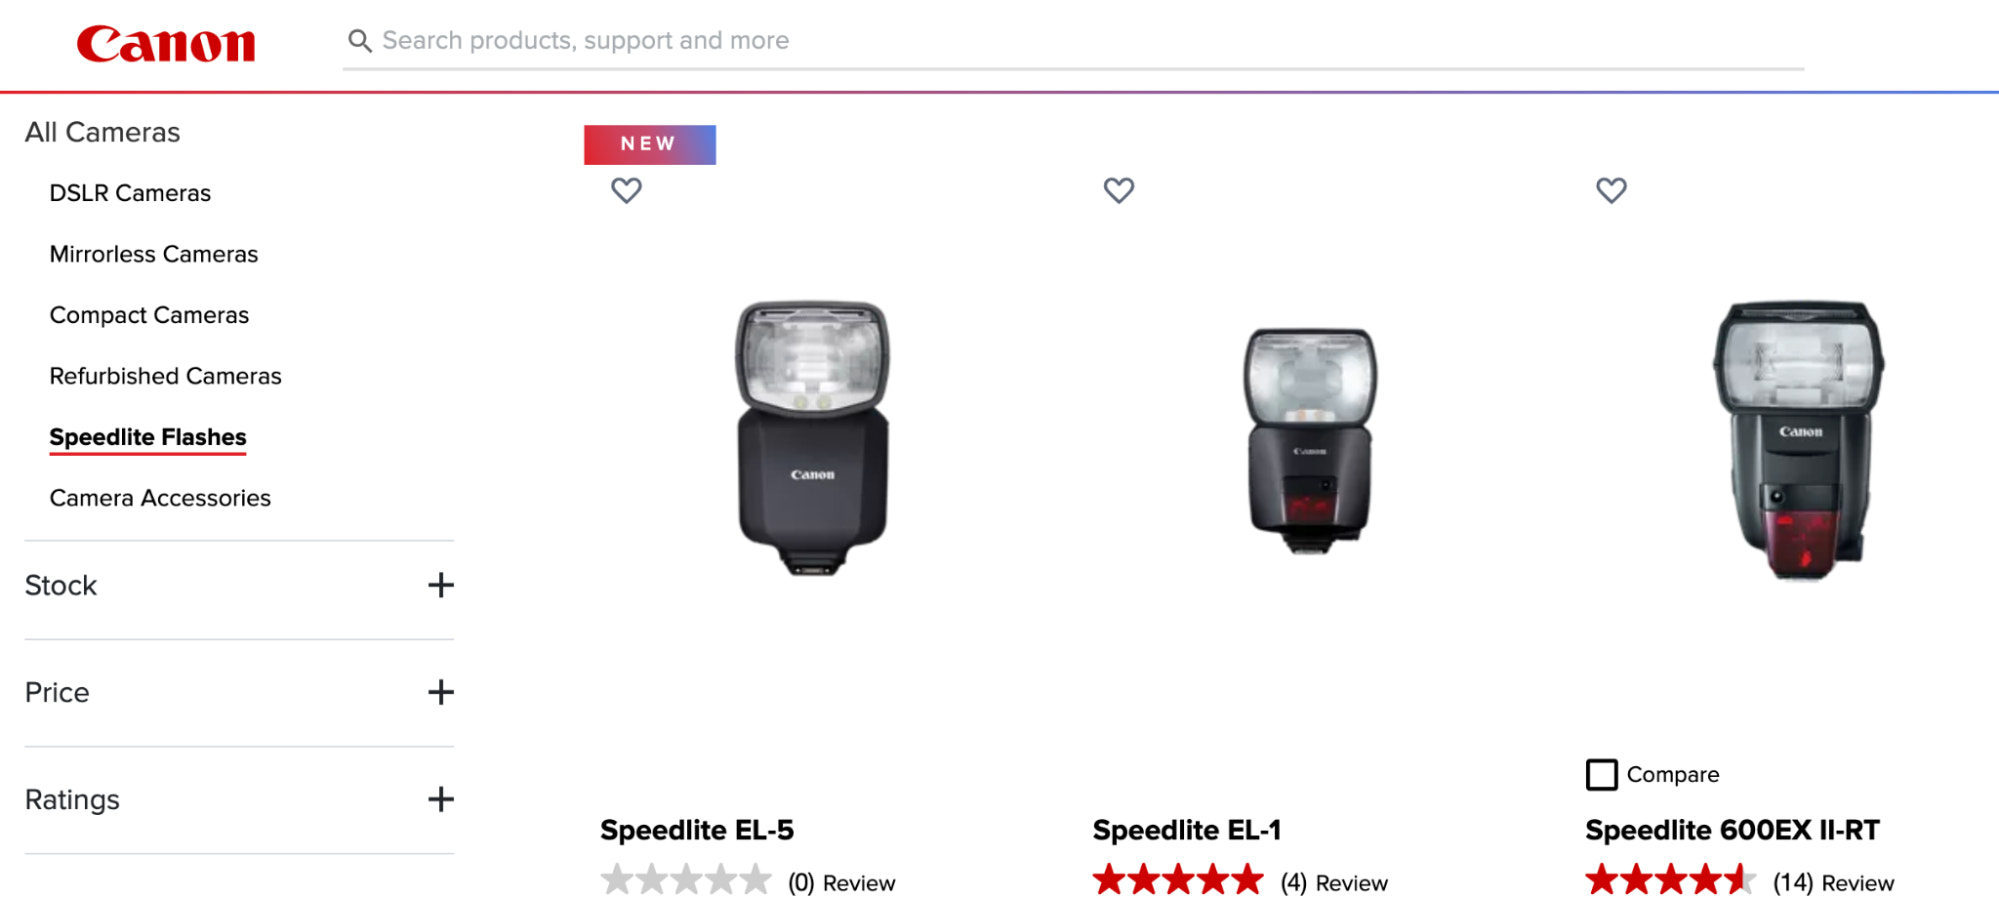This screenshot has height=908, width=1999.
Task: Click the empty star rating under Speedlite EL-5
Action: pos(686,881)
